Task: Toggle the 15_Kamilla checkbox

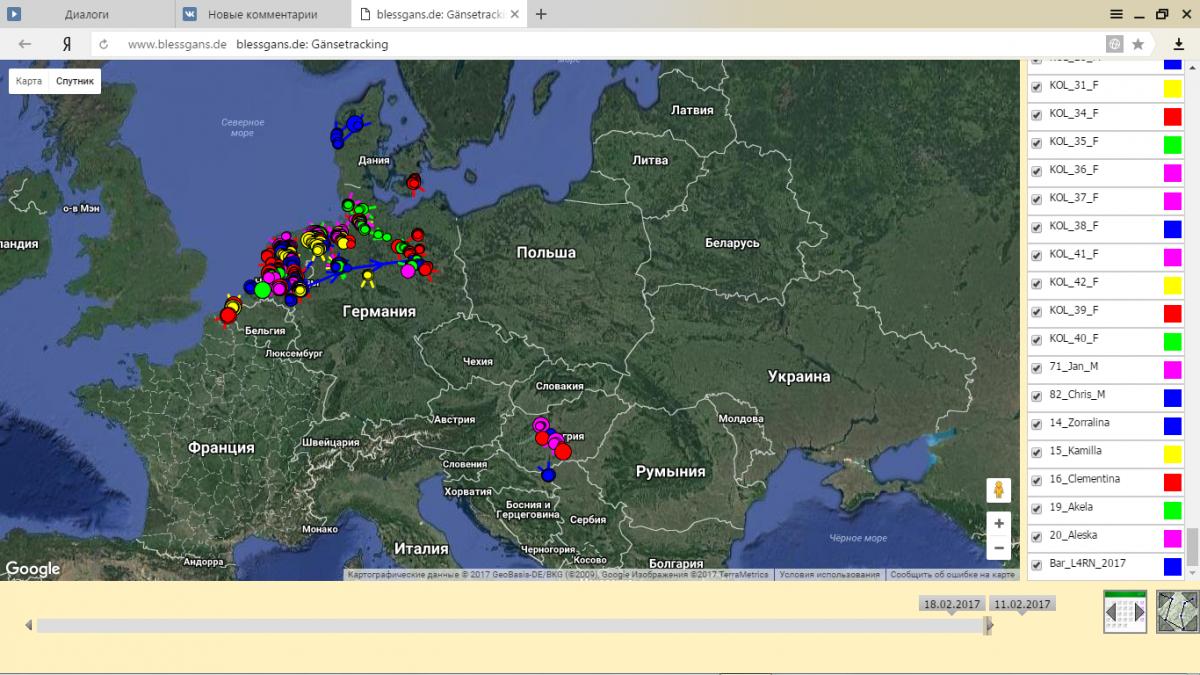Action: coord(1036,452)
